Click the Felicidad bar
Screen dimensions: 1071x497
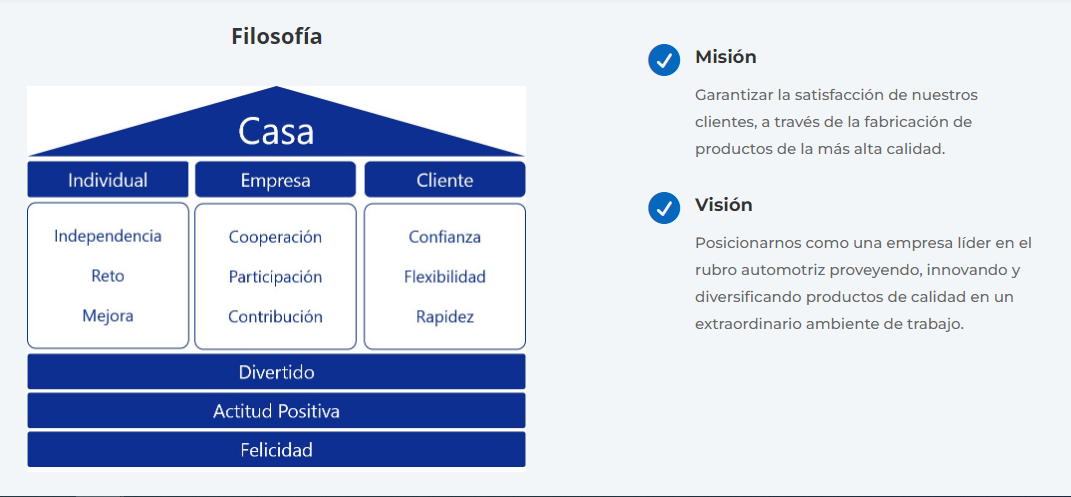pos(276,450)
